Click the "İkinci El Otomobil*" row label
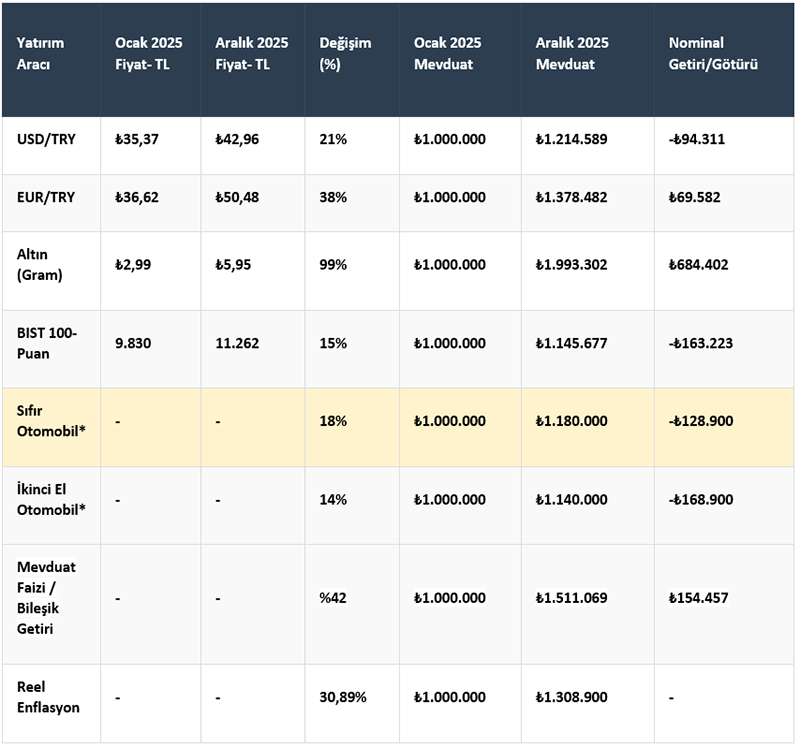The width and height of the screenshot is (800, 748). coord(49,499)
